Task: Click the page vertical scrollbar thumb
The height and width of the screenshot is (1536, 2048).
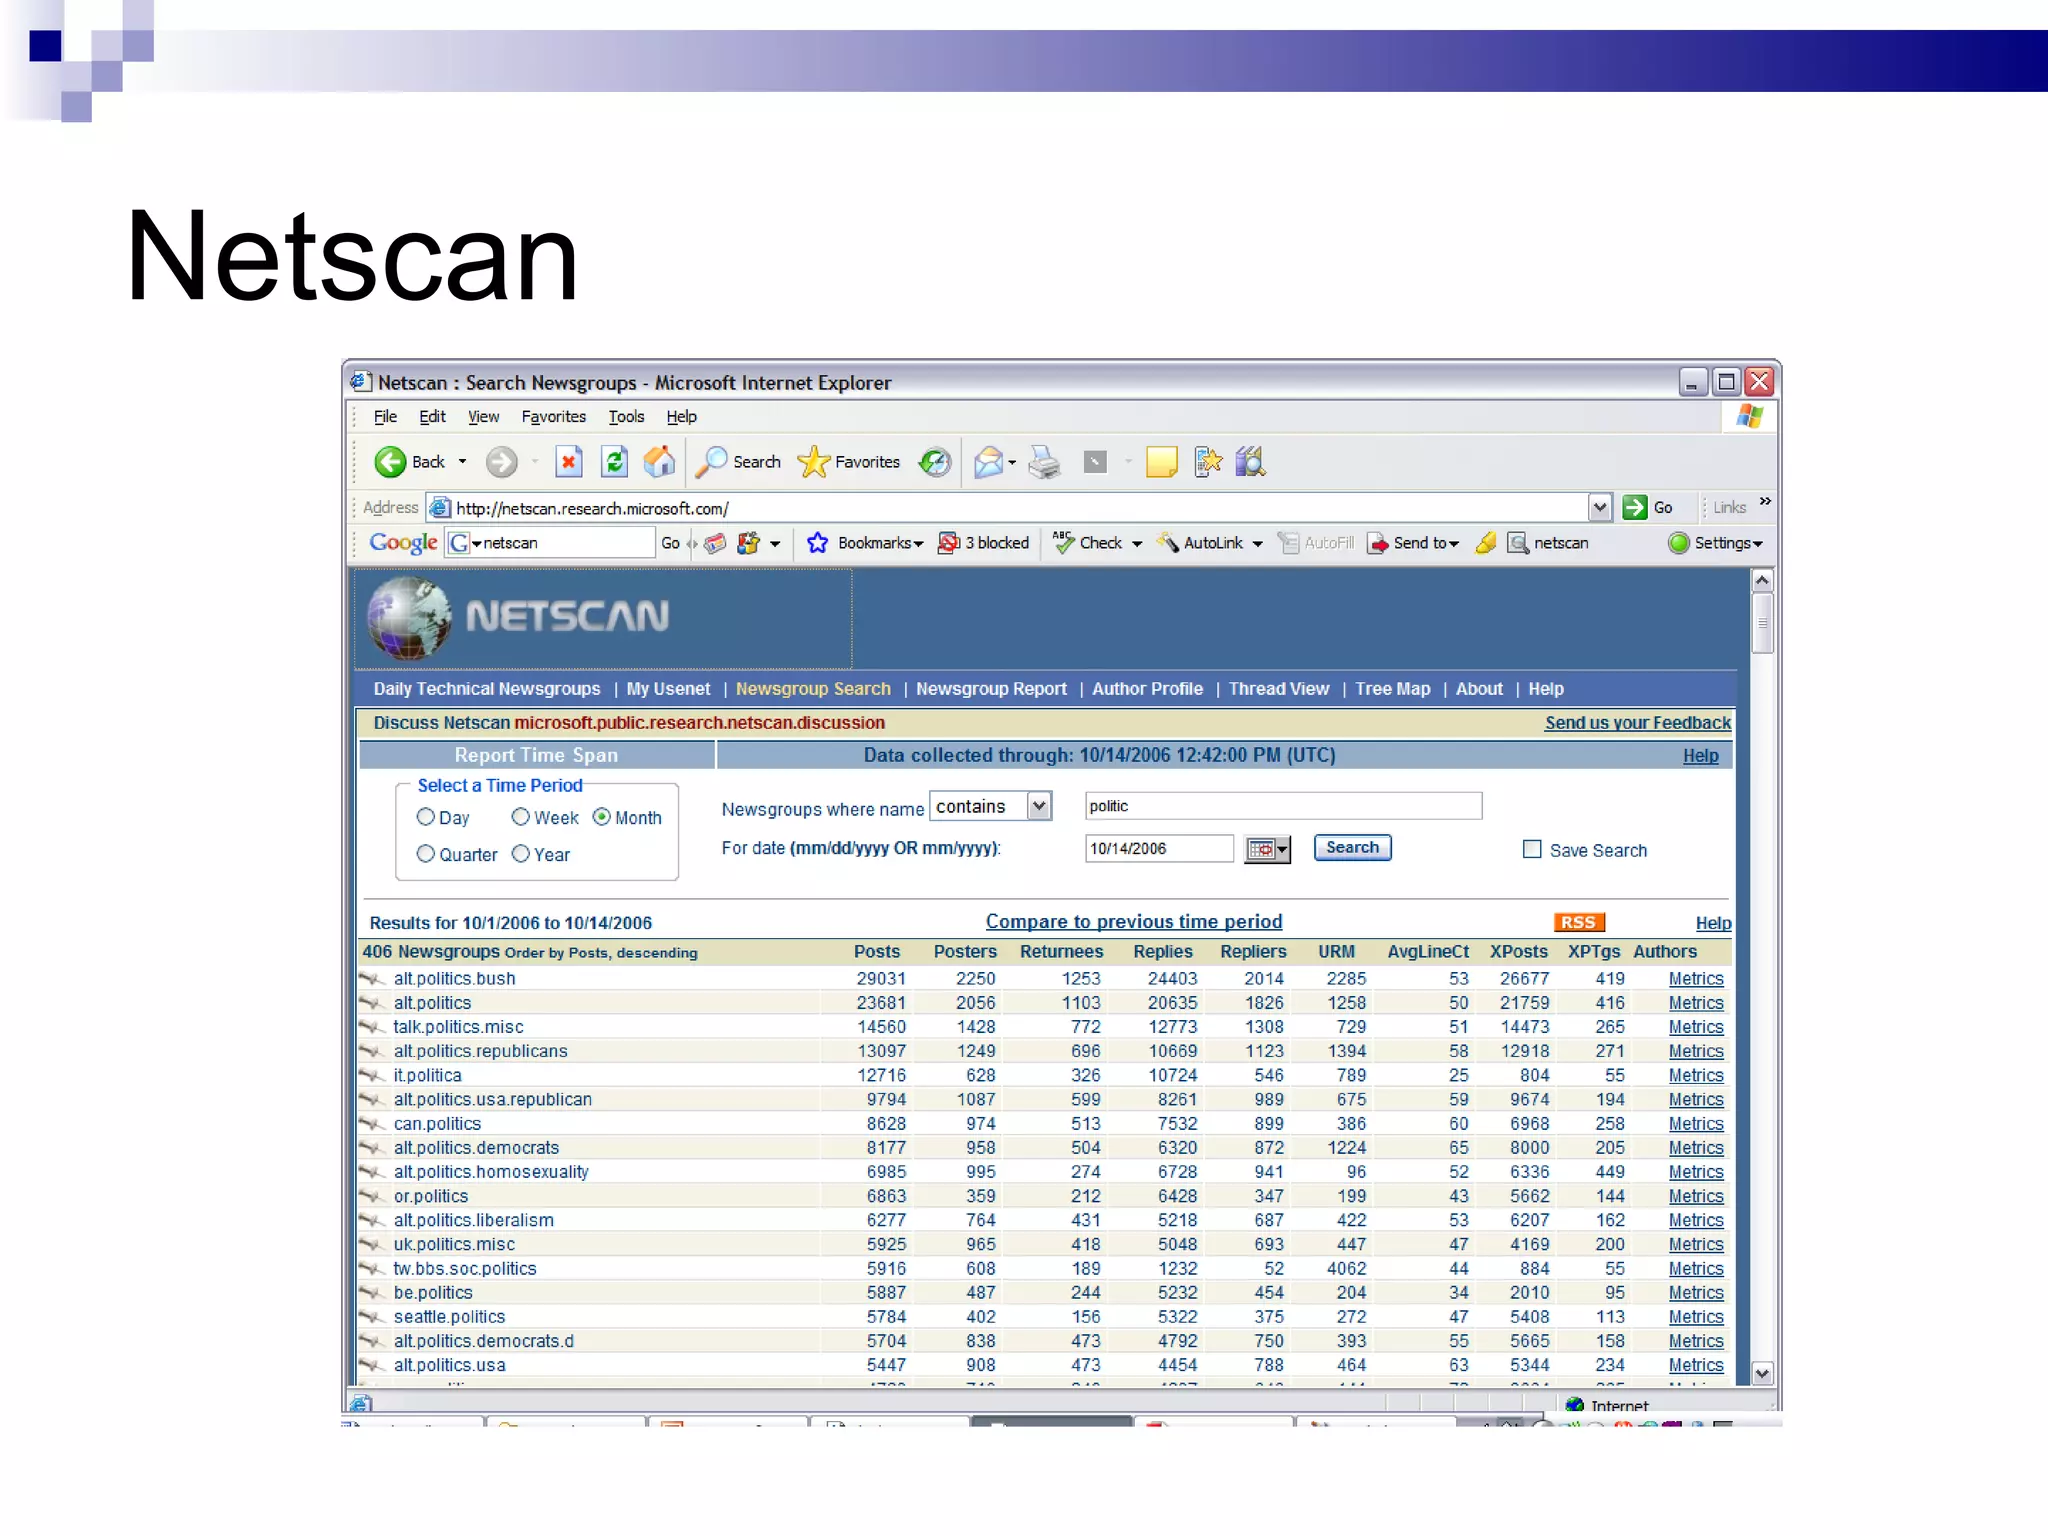Action: point(1763,623)
